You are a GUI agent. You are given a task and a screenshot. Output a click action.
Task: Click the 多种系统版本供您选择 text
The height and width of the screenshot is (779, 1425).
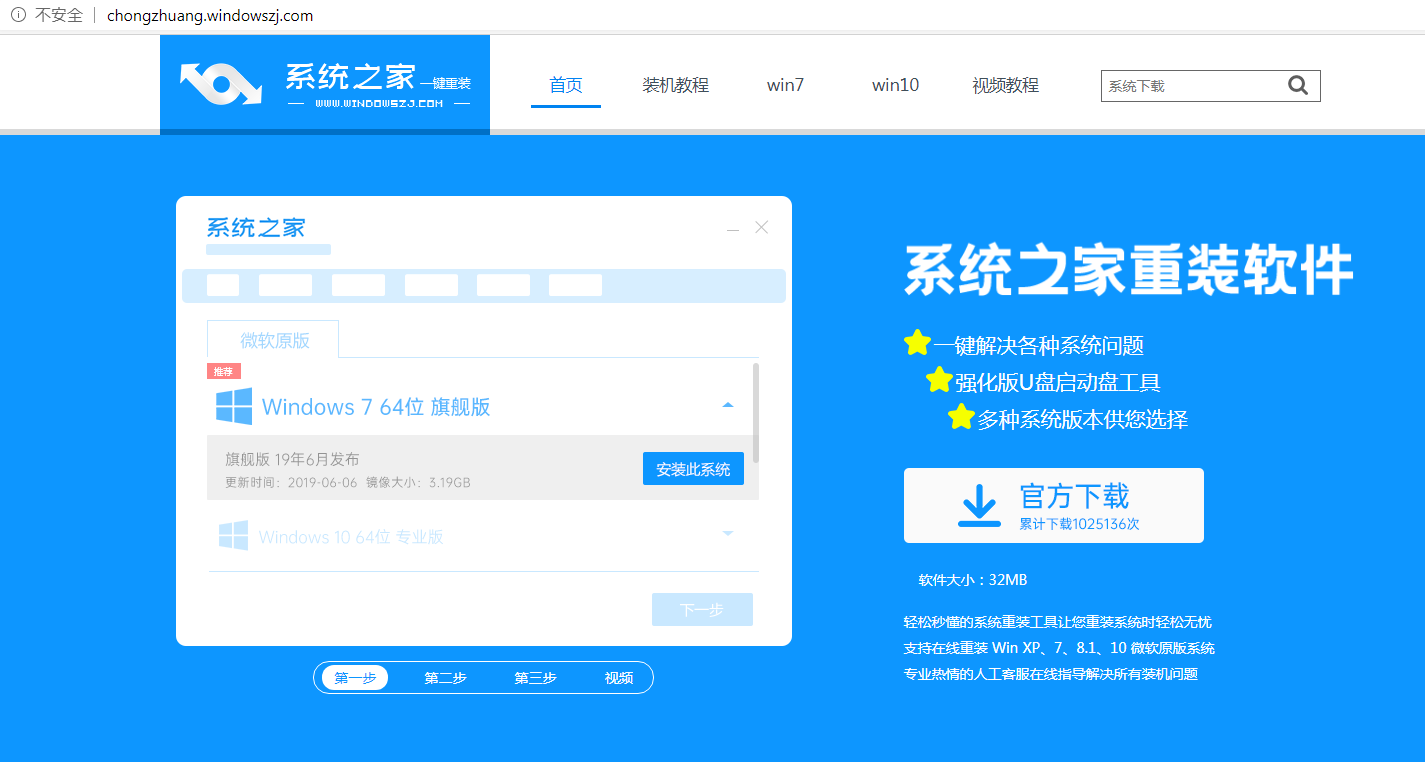point(1083,419)
